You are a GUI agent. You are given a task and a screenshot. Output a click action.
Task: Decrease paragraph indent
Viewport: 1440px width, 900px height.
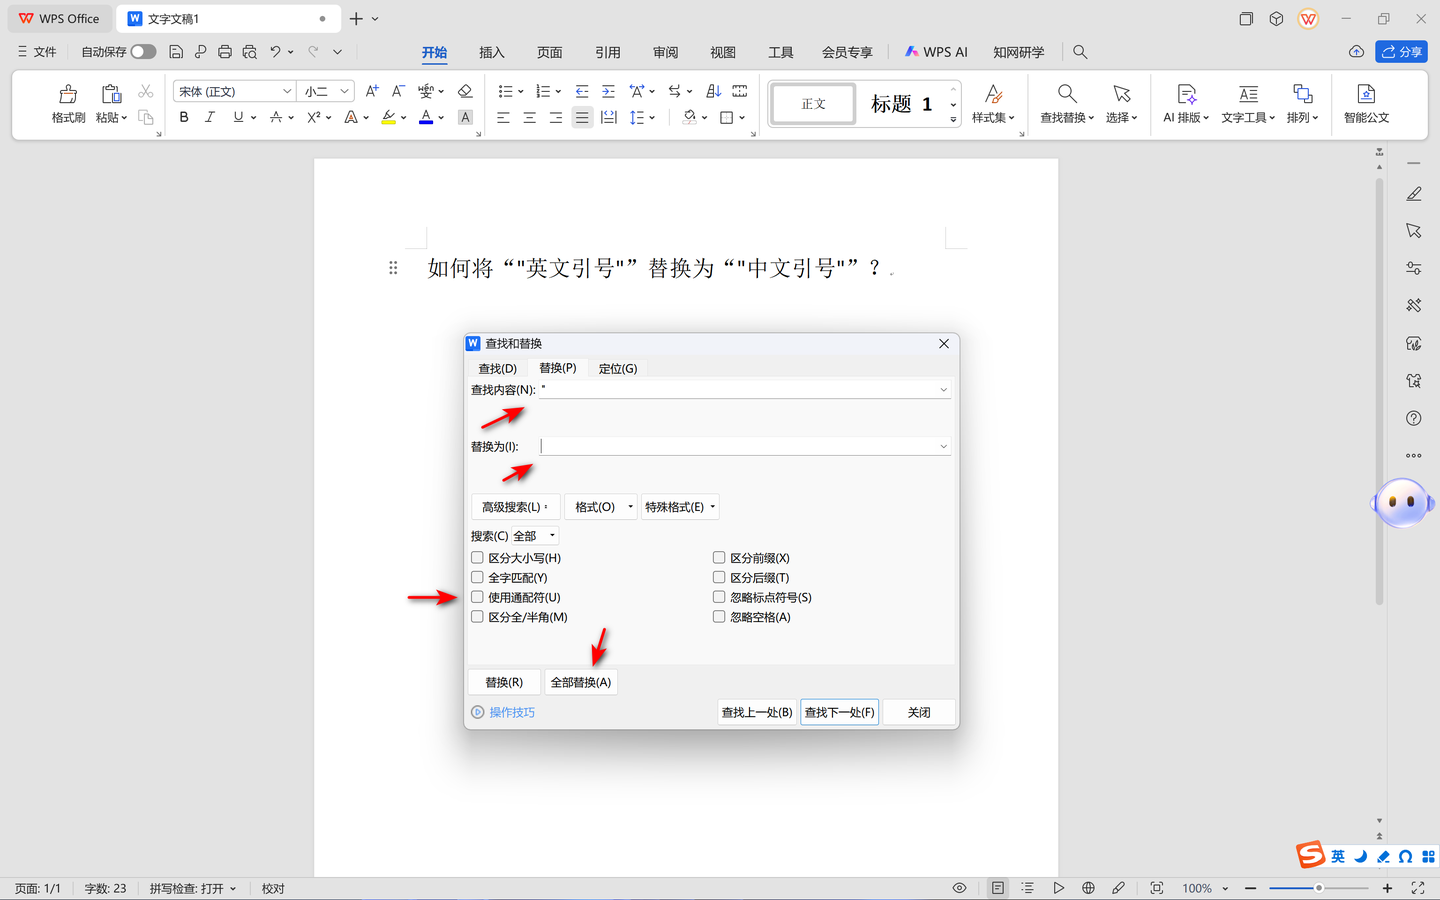582,91
